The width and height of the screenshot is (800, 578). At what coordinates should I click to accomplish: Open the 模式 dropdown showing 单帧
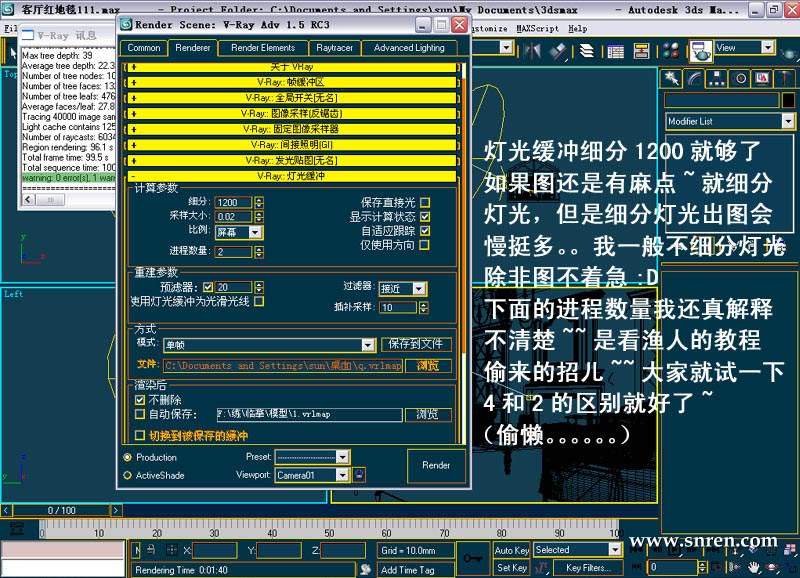click(x=269, y=345)
